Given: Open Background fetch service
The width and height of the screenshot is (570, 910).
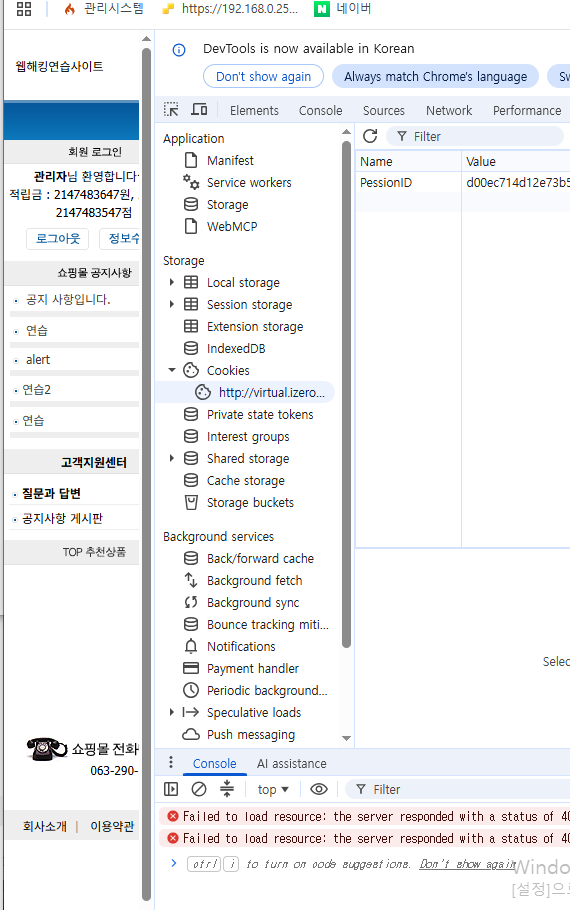Looking at the screenshot, I should [254, 580].
